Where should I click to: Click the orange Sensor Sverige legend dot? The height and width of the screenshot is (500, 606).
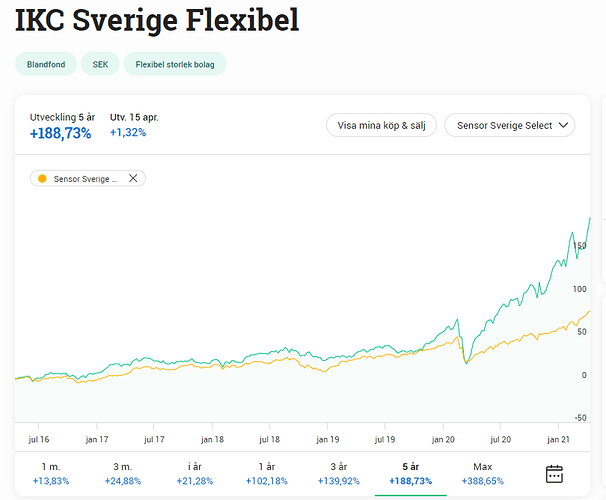tap(42, 179)
